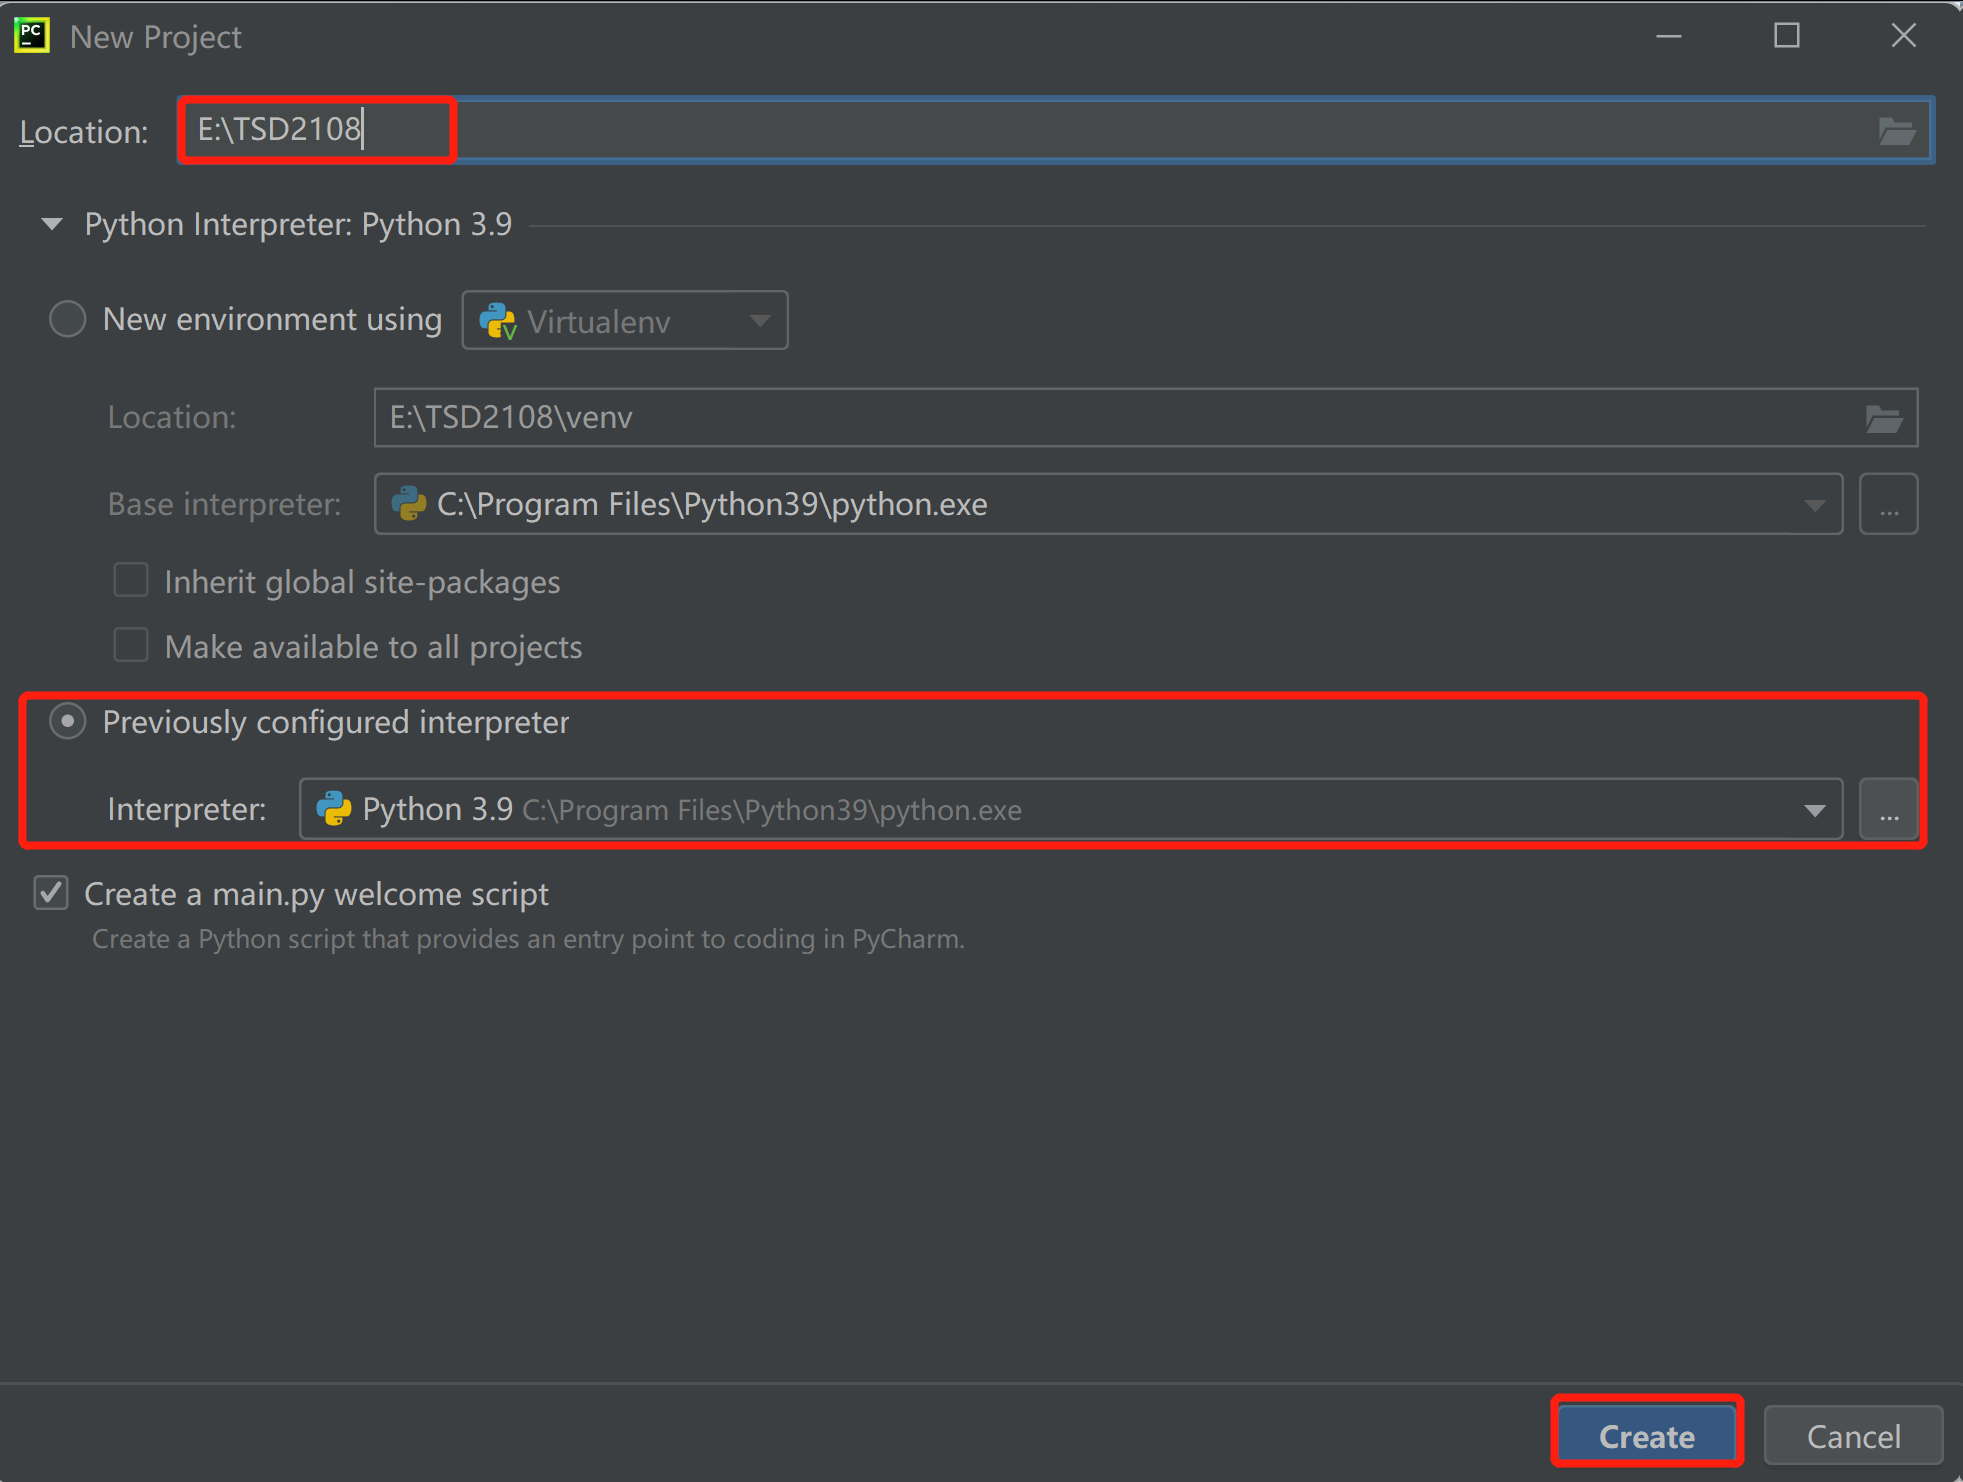
Task: Click the Python icon in Interpreter field
Action: [334, 809]
